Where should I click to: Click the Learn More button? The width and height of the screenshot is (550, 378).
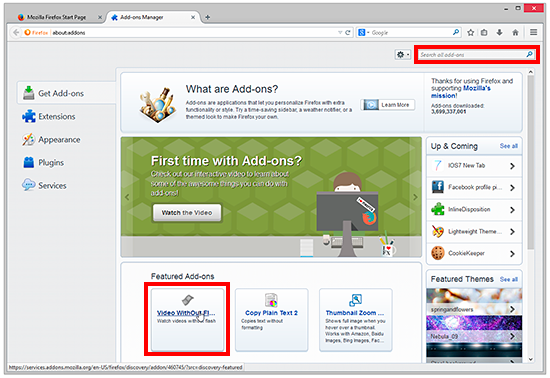tap(388, 105)
